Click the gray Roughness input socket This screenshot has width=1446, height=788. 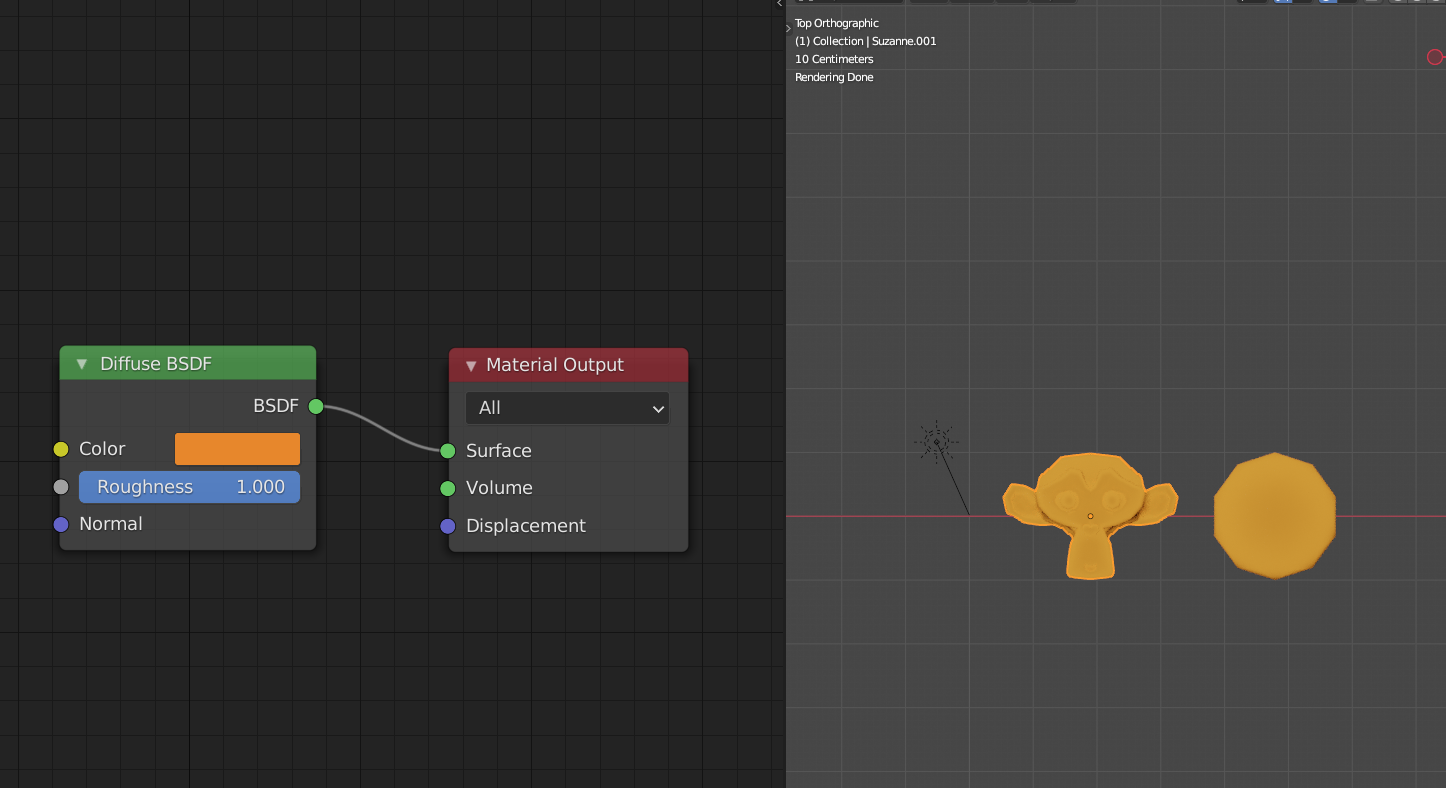pyautogui.click(x=61, y=487)
